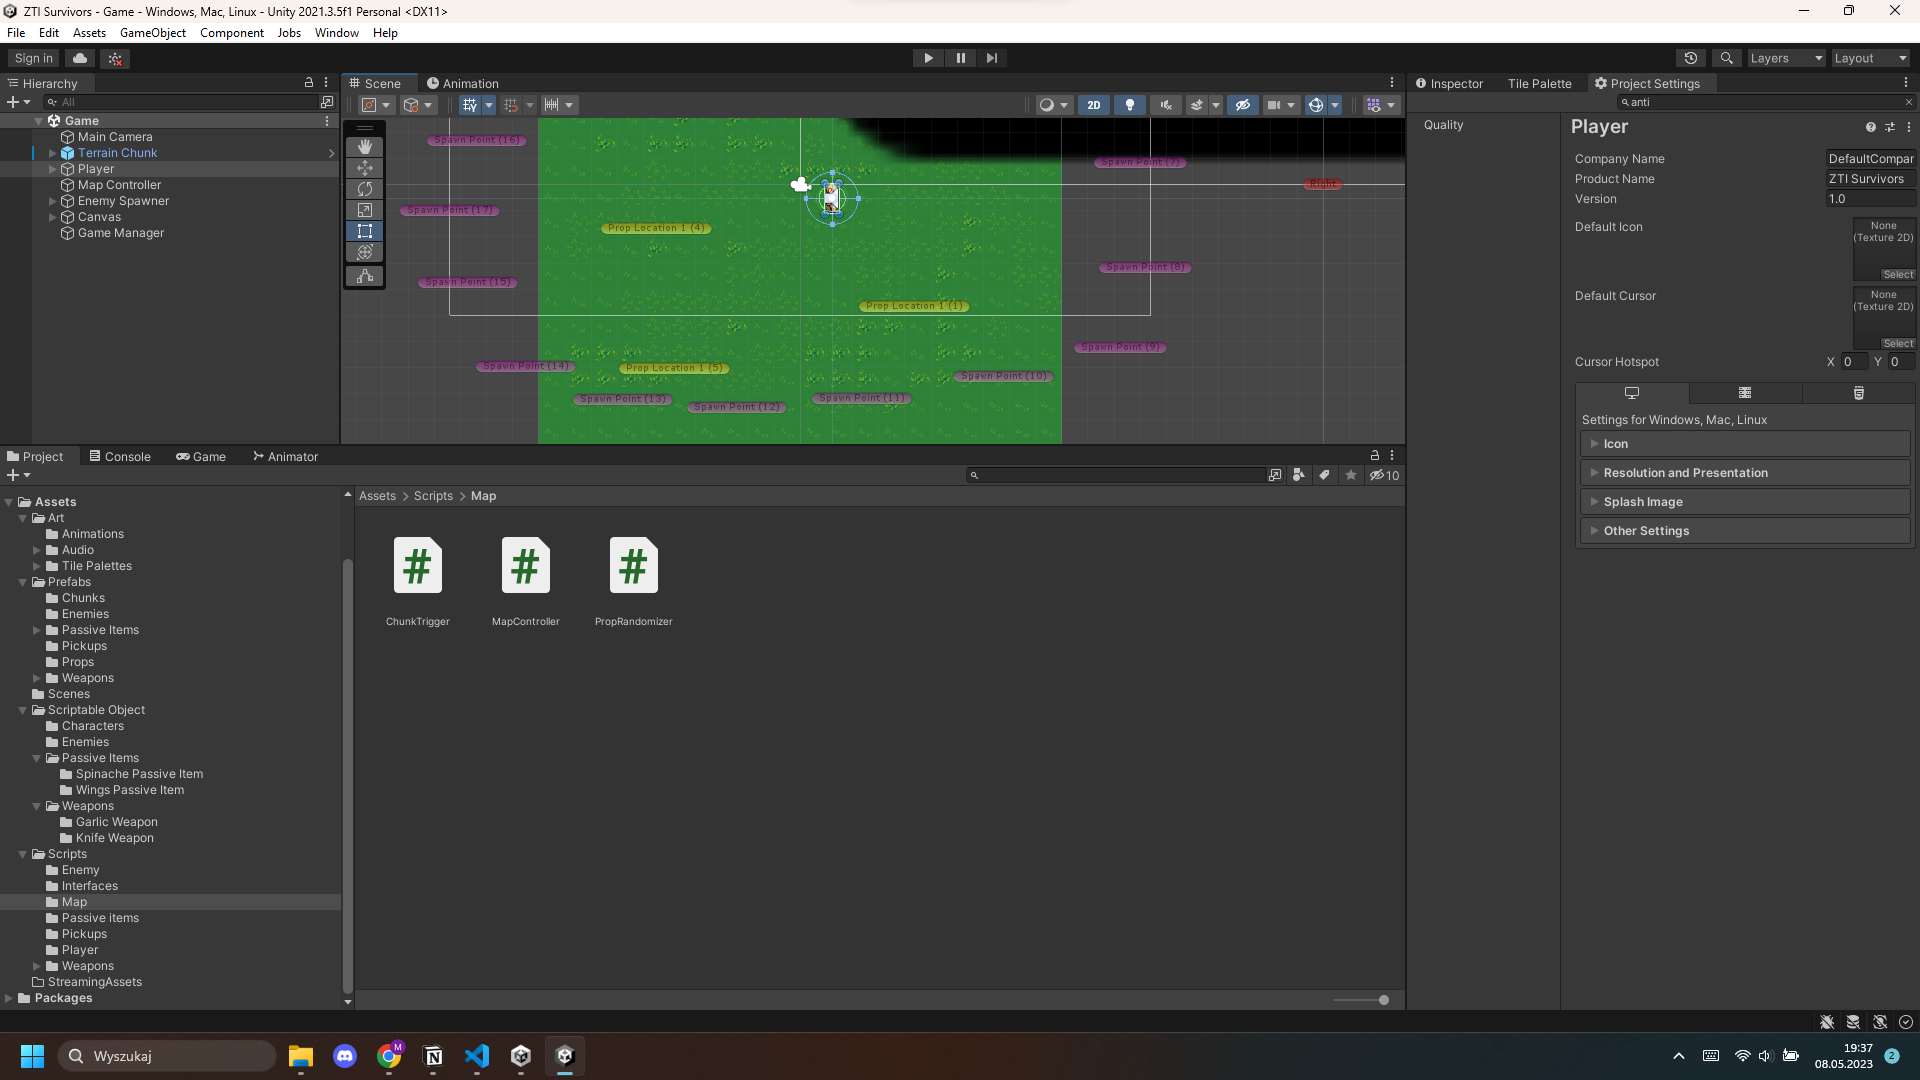1920x1080 pixels.
Task: Toggle scene audio mute button
Action: (1165, 105)
